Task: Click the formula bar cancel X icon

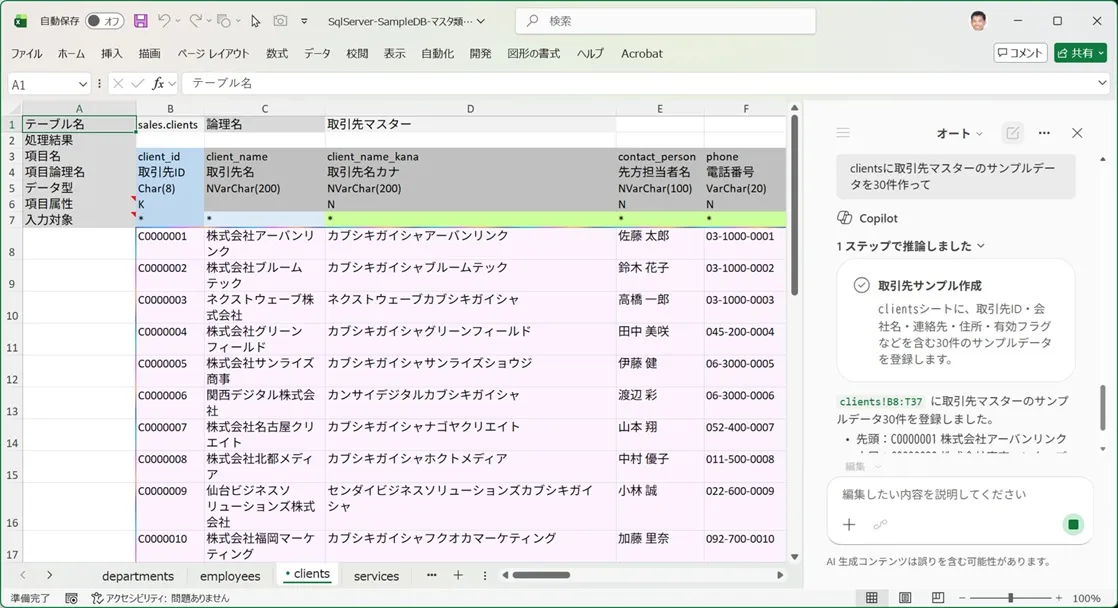Action: pos(118,84)
